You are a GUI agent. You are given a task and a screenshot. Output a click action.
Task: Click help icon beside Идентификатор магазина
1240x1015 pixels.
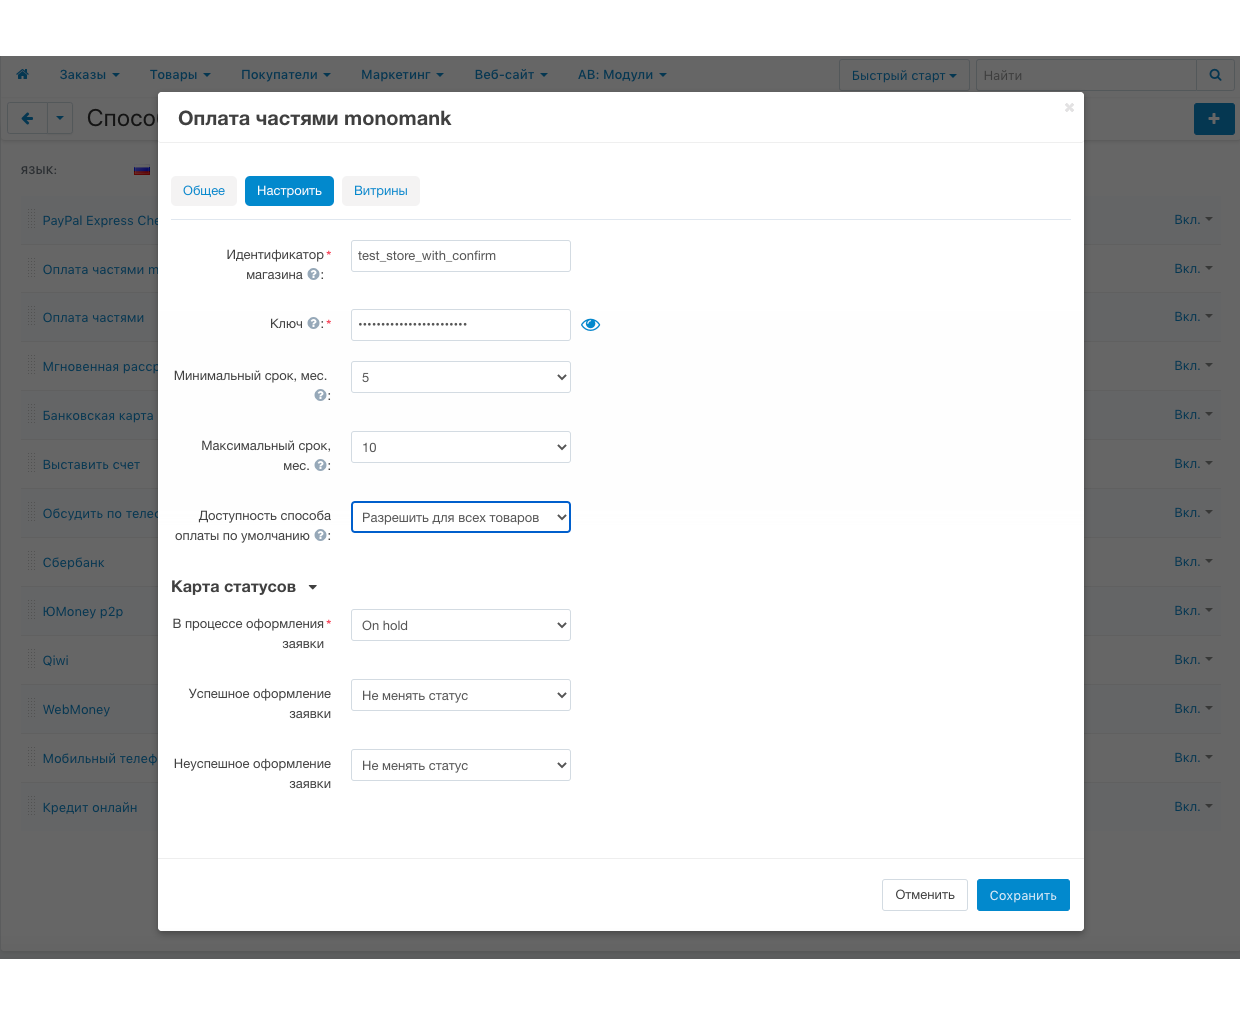tap(313, 274)
